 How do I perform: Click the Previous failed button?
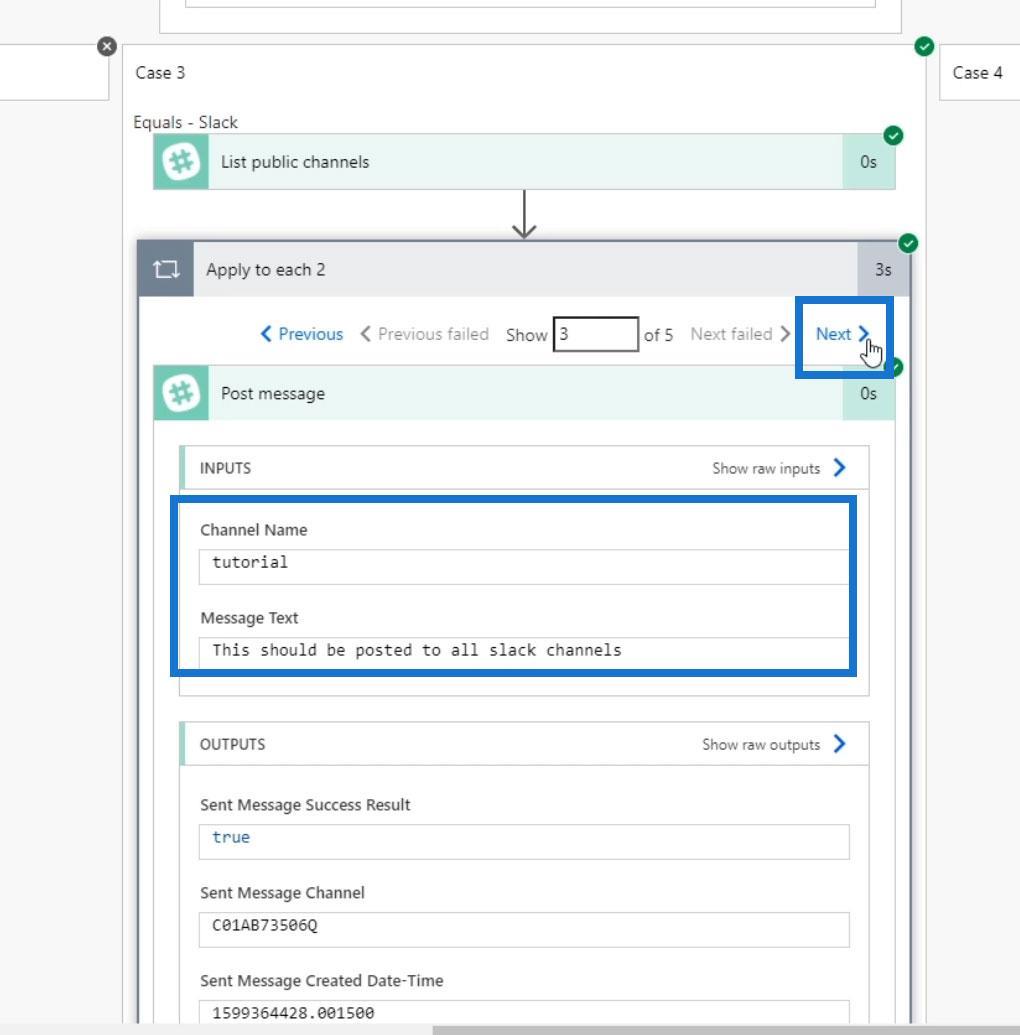[x=425, y=334]
